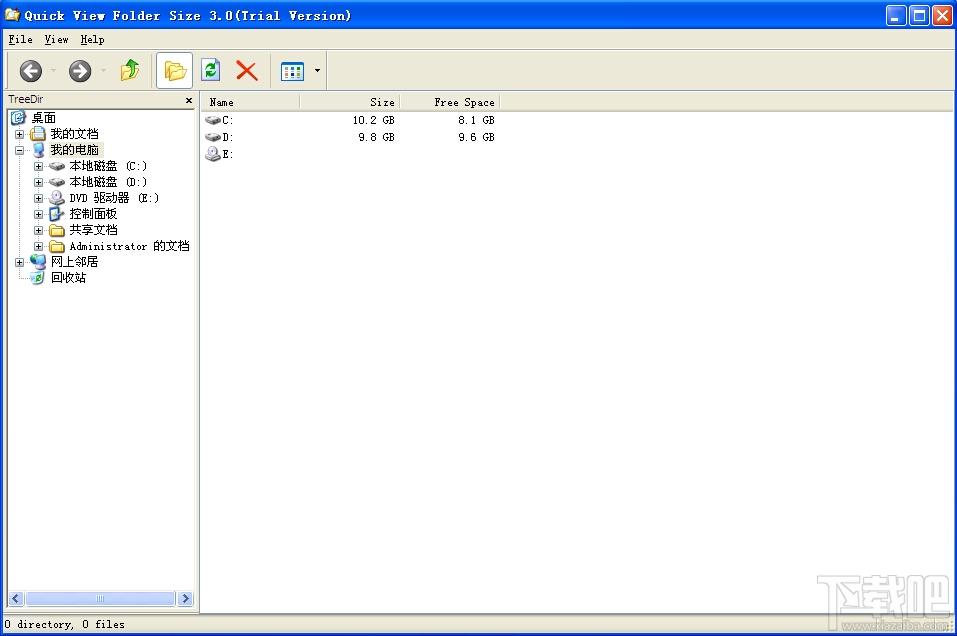This screenshot has width=957, height=636.
Task: Select the E: DVD drive entry
Action: point(220,154)
